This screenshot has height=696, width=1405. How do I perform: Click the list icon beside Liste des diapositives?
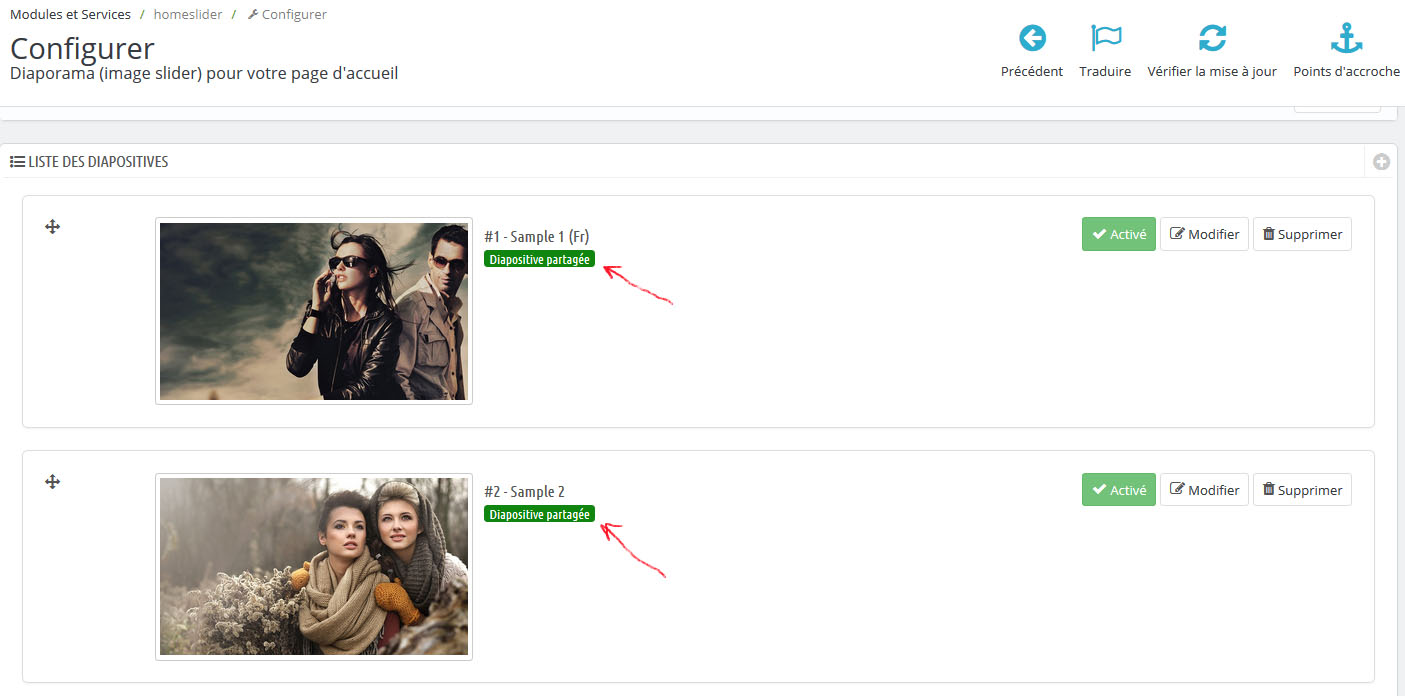(17, 161)
